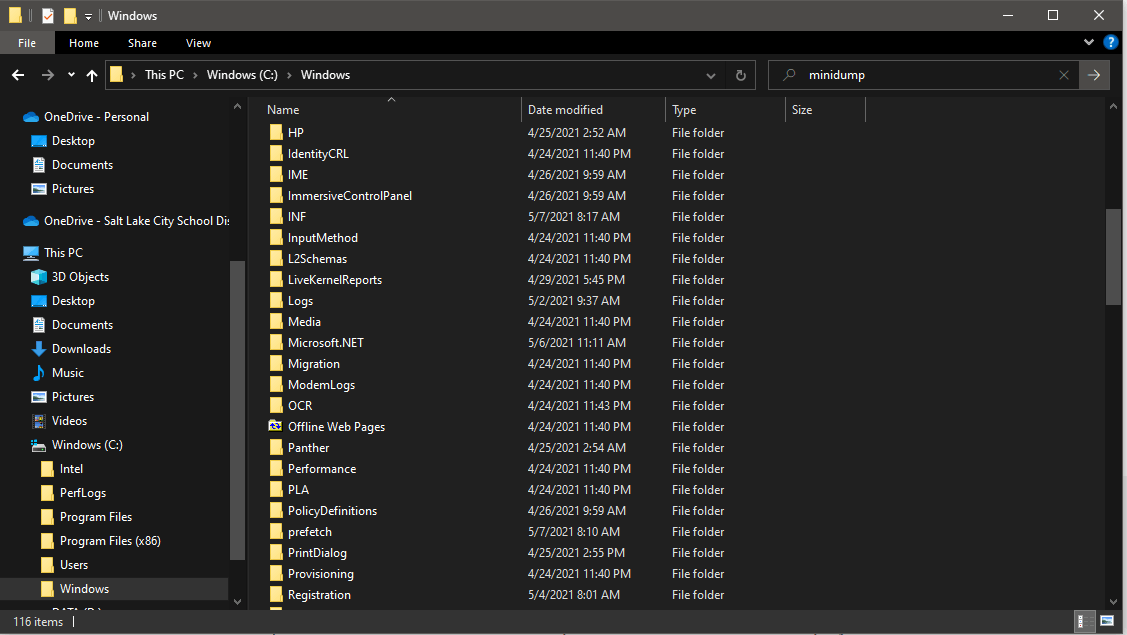Select the HP folder icon

coord(276,132)
